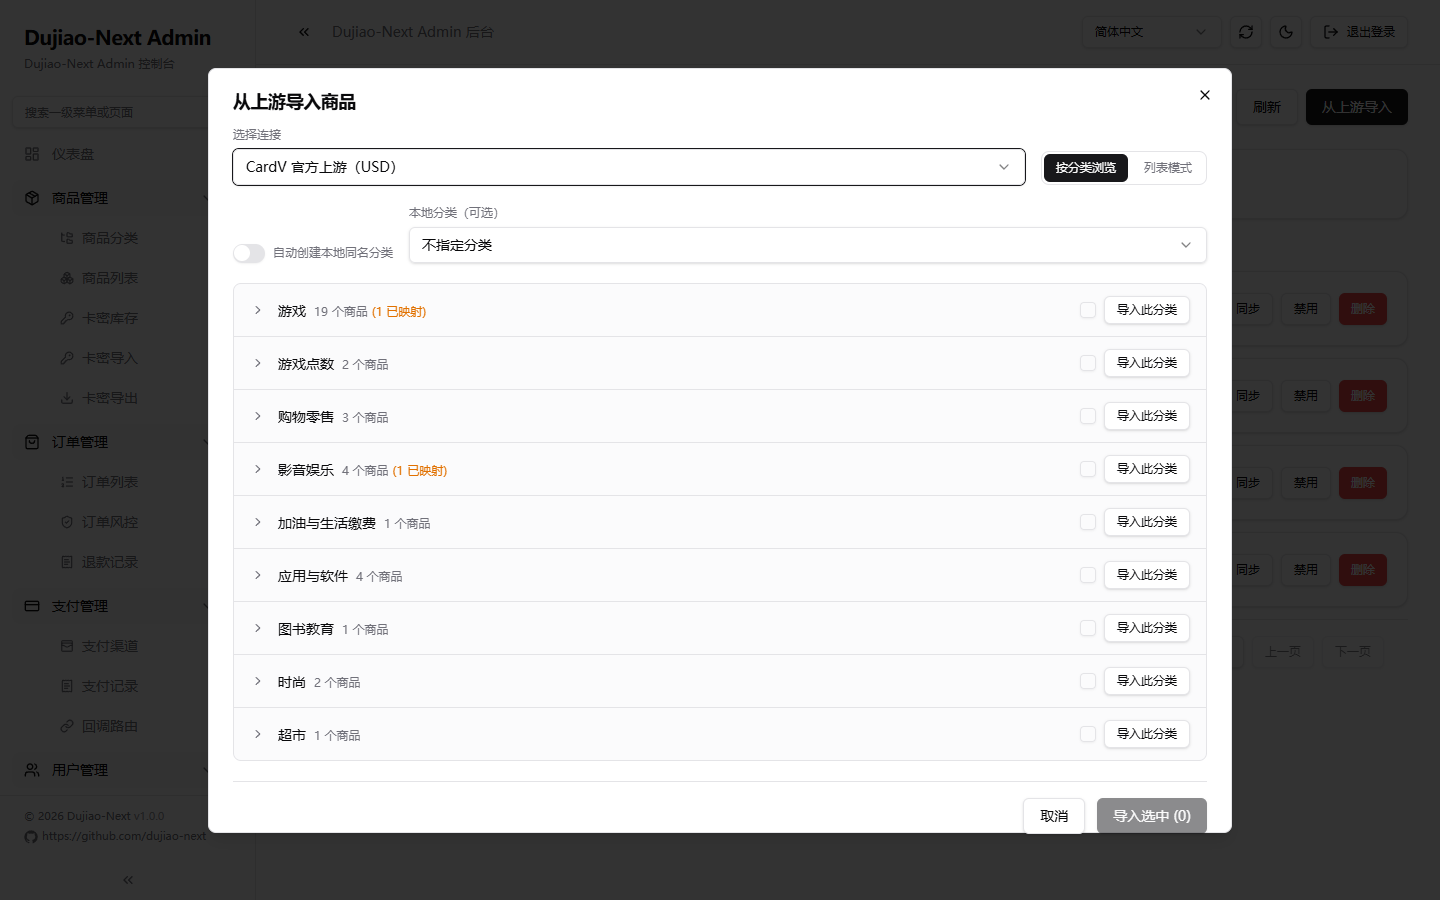Toggle dark mode moon icon
The height and width of the screenshot is (900, 1440).
pos(1286,32)
